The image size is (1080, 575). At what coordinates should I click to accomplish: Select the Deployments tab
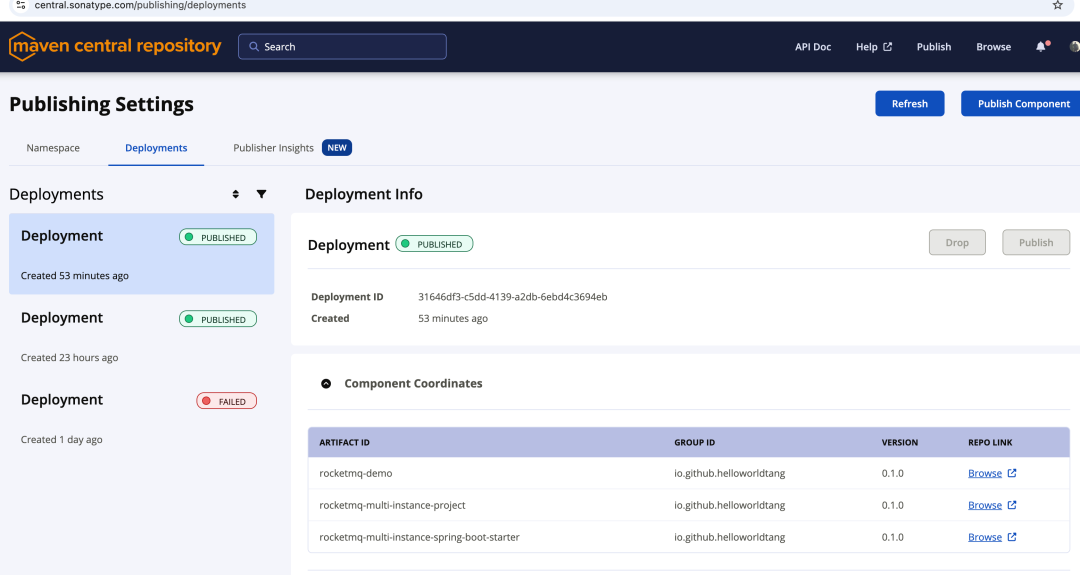(x=156, y=148)
